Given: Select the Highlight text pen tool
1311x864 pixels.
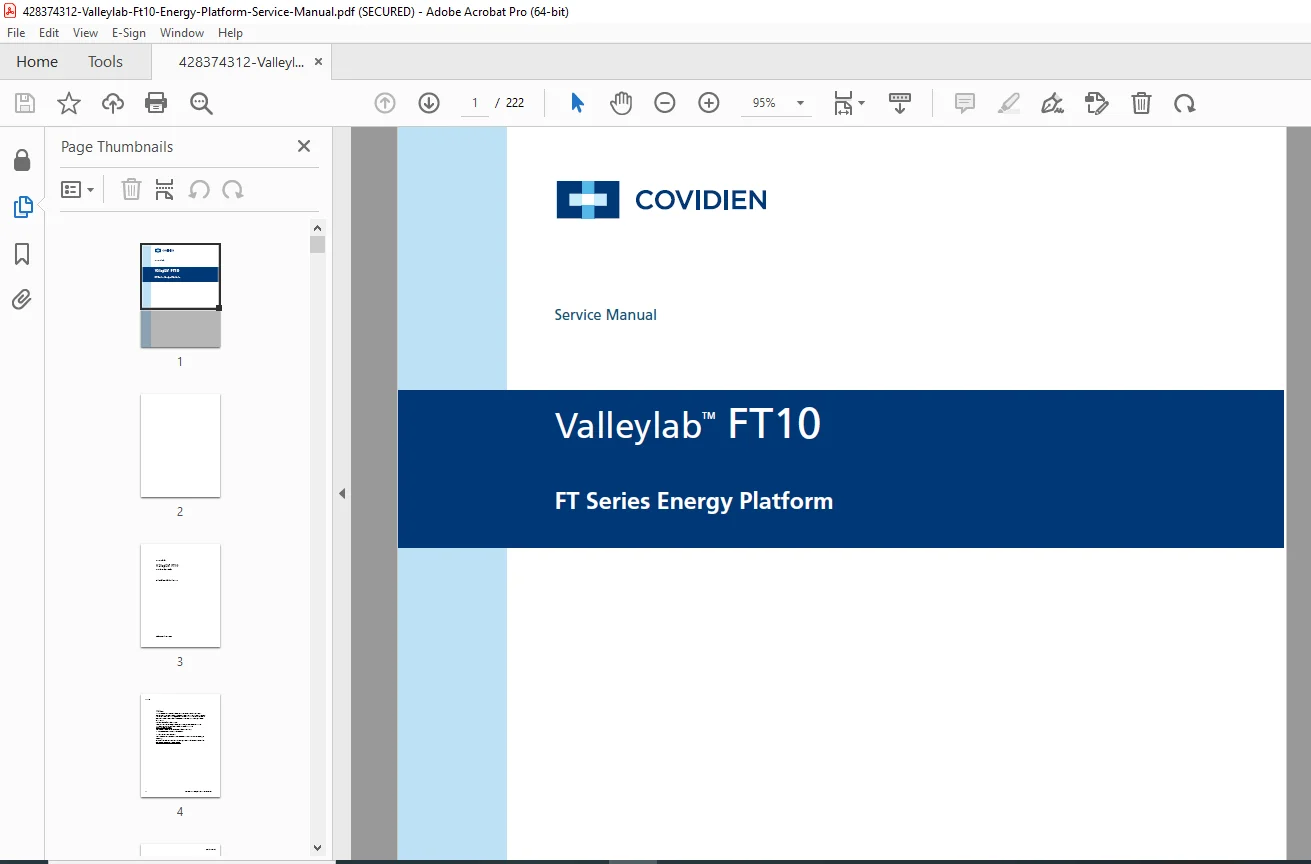Looking at the screenshot, I should [1009, 103].
